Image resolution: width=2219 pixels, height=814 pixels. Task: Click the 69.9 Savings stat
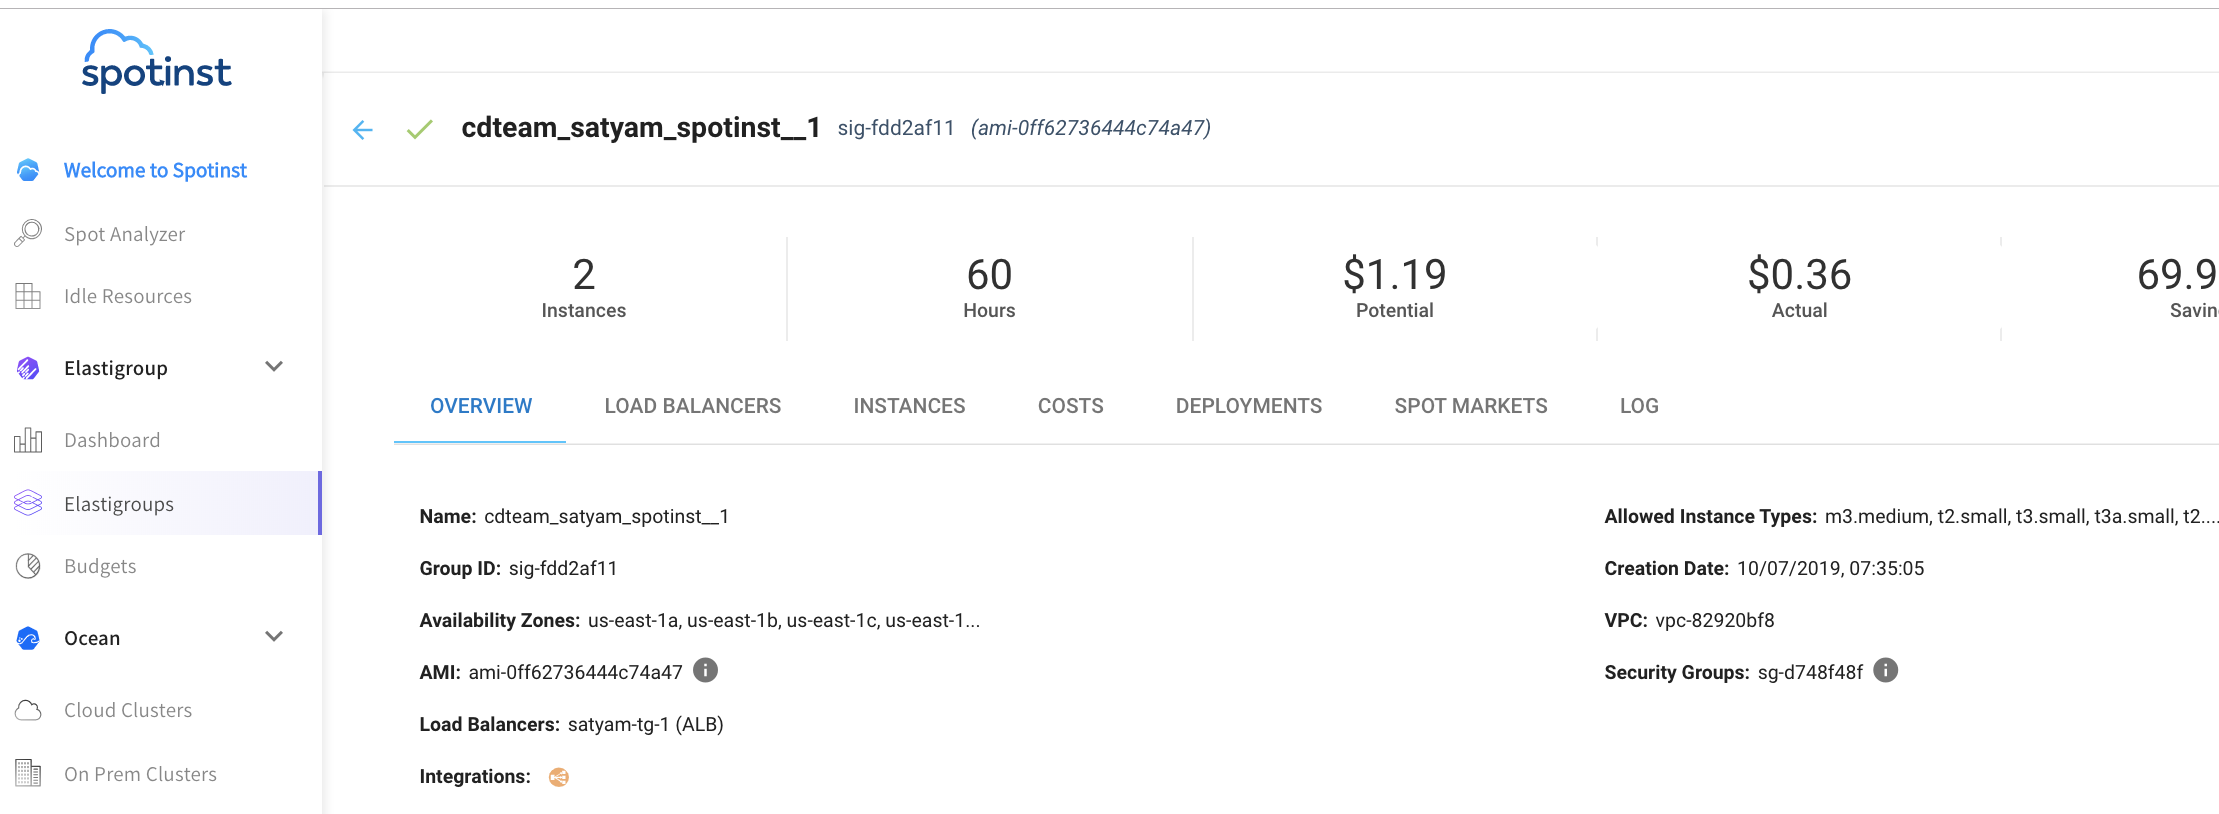pos(2178,288)
